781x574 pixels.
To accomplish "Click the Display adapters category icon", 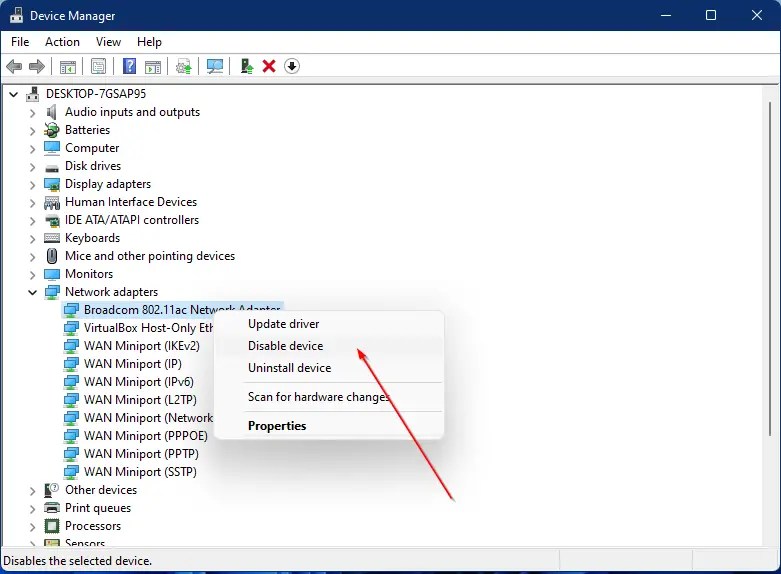I will pos(52,184).
